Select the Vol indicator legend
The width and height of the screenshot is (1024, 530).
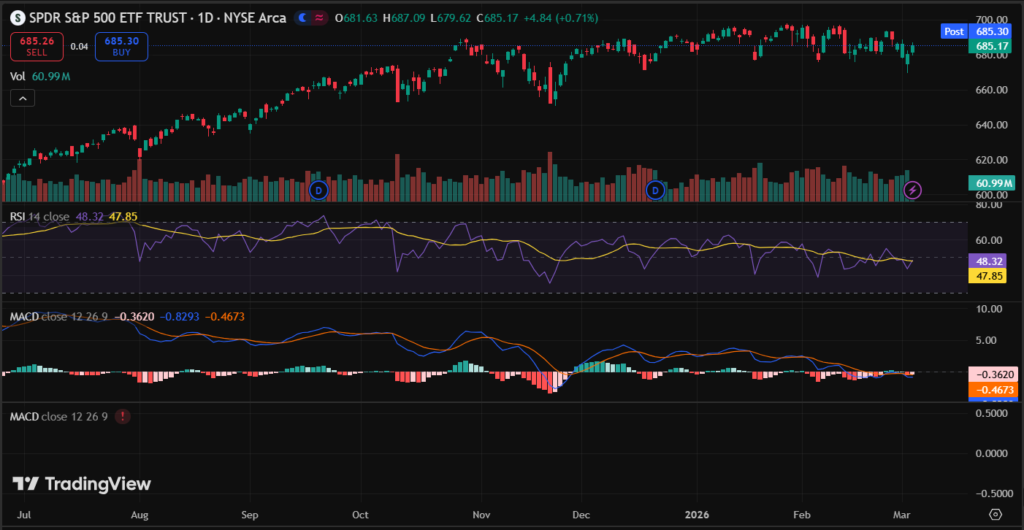pos(17,76)
